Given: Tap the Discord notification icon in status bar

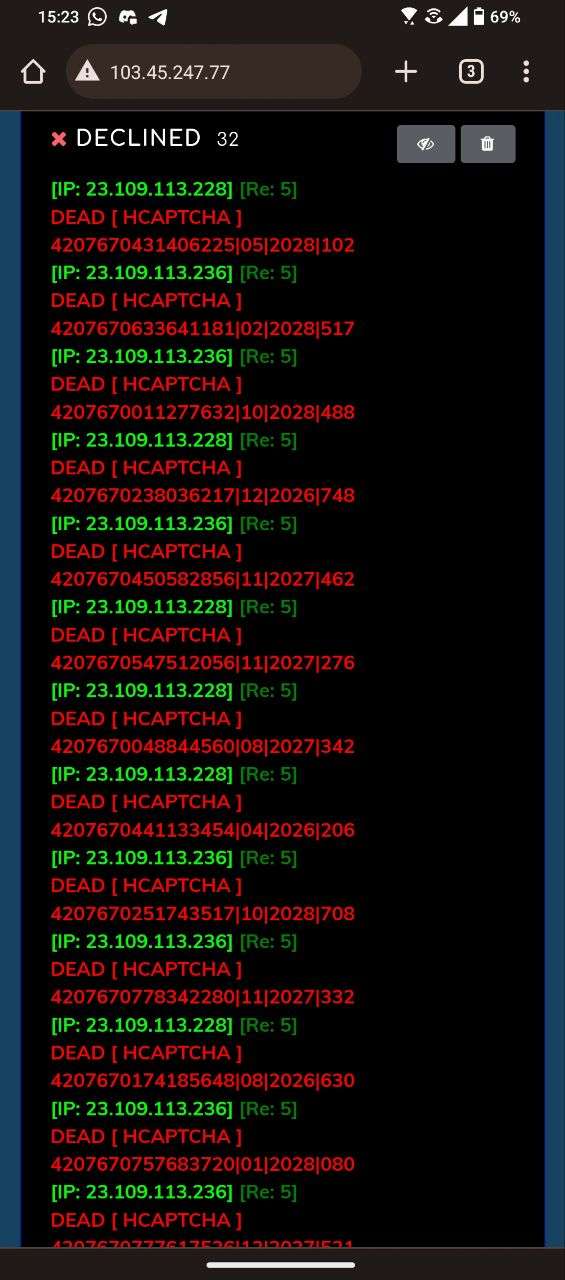Looking at the screenshot, I should tap(128, 17).
